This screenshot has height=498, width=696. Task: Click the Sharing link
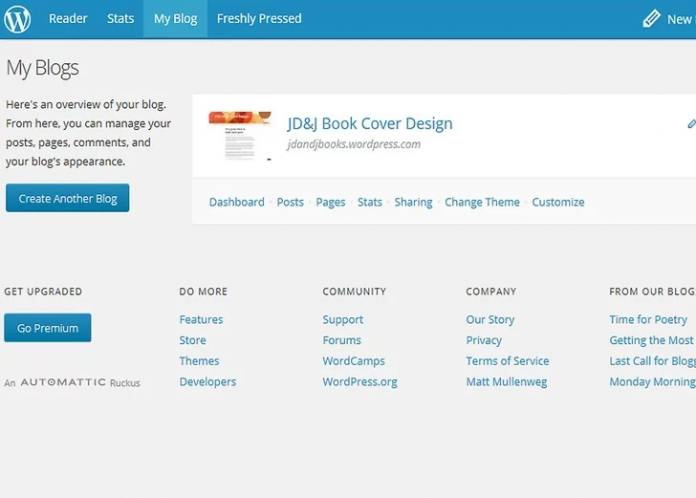(413, 202)
